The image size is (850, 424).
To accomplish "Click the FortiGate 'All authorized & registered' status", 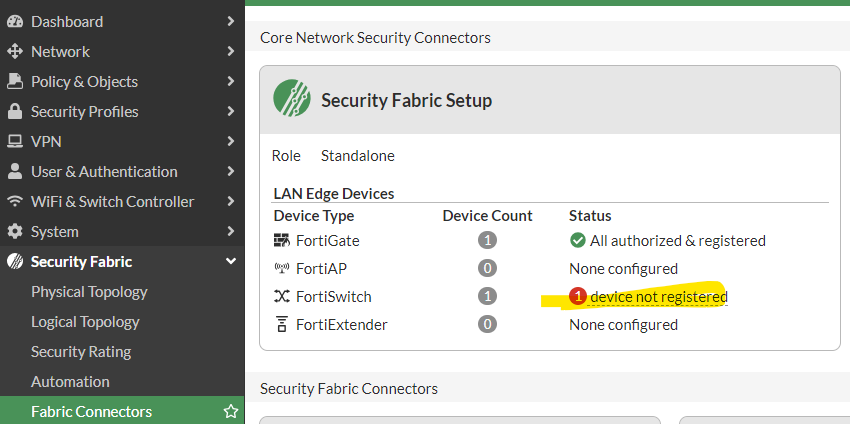I will pos(677,240).
